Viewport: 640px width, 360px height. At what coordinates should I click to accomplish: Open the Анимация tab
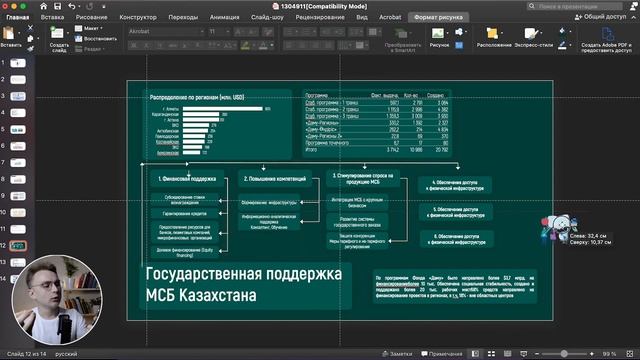click(224, 17)
